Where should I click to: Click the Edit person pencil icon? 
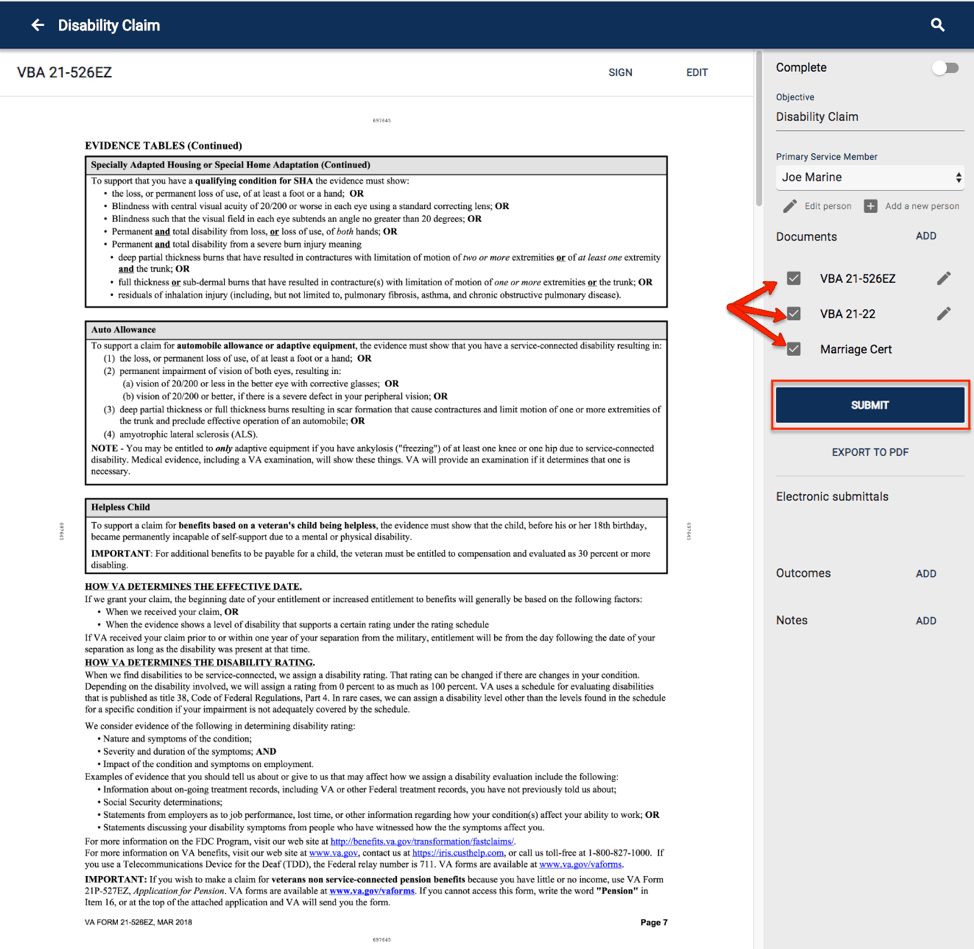click(790, 206)
